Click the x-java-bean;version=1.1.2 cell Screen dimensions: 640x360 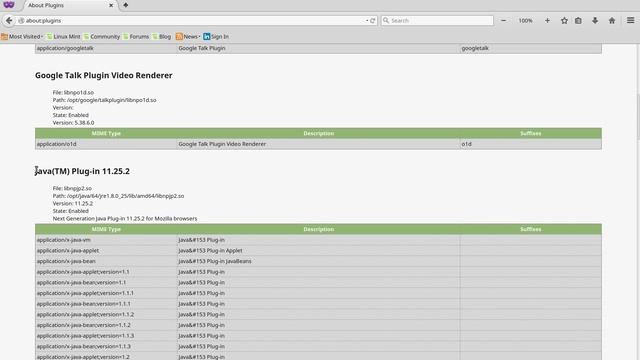[106, 325]
